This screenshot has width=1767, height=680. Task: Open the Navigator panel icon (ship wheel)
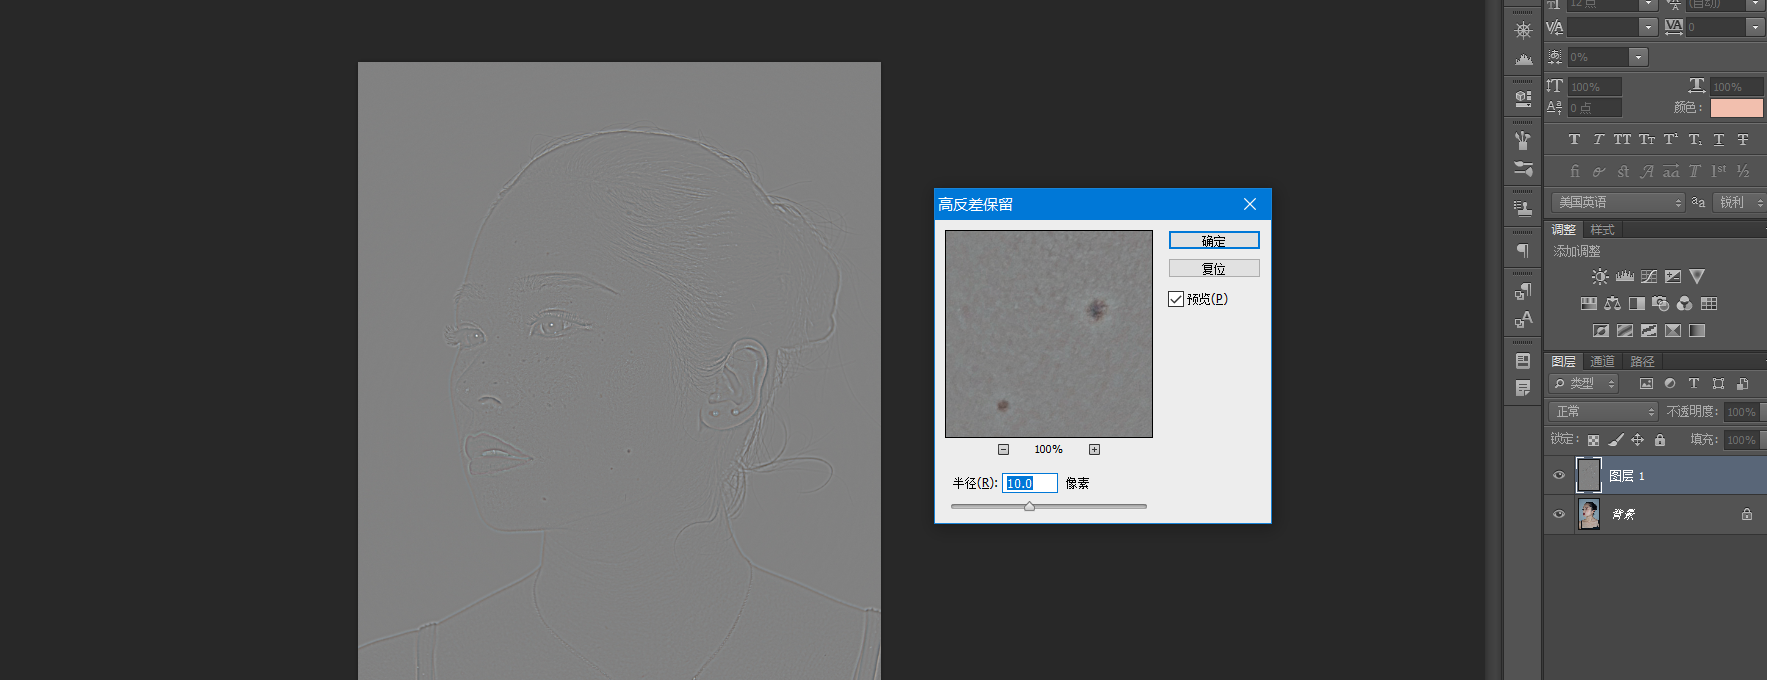1523,31
